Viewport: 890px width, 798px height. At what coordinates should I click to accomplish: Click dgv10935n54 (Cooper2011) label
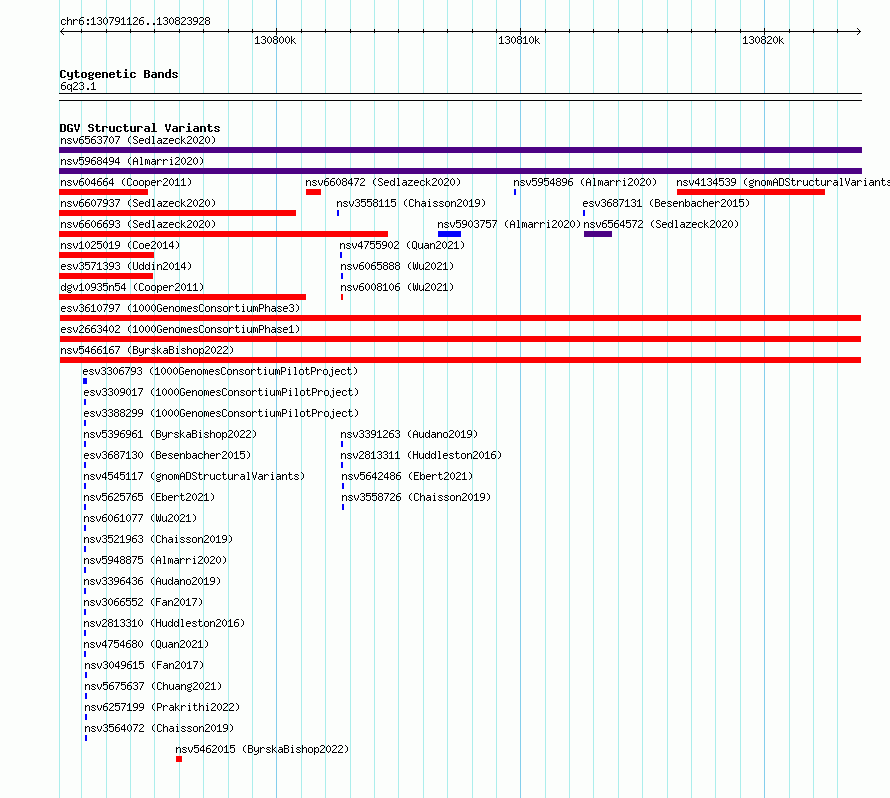(x=132, y=287)
